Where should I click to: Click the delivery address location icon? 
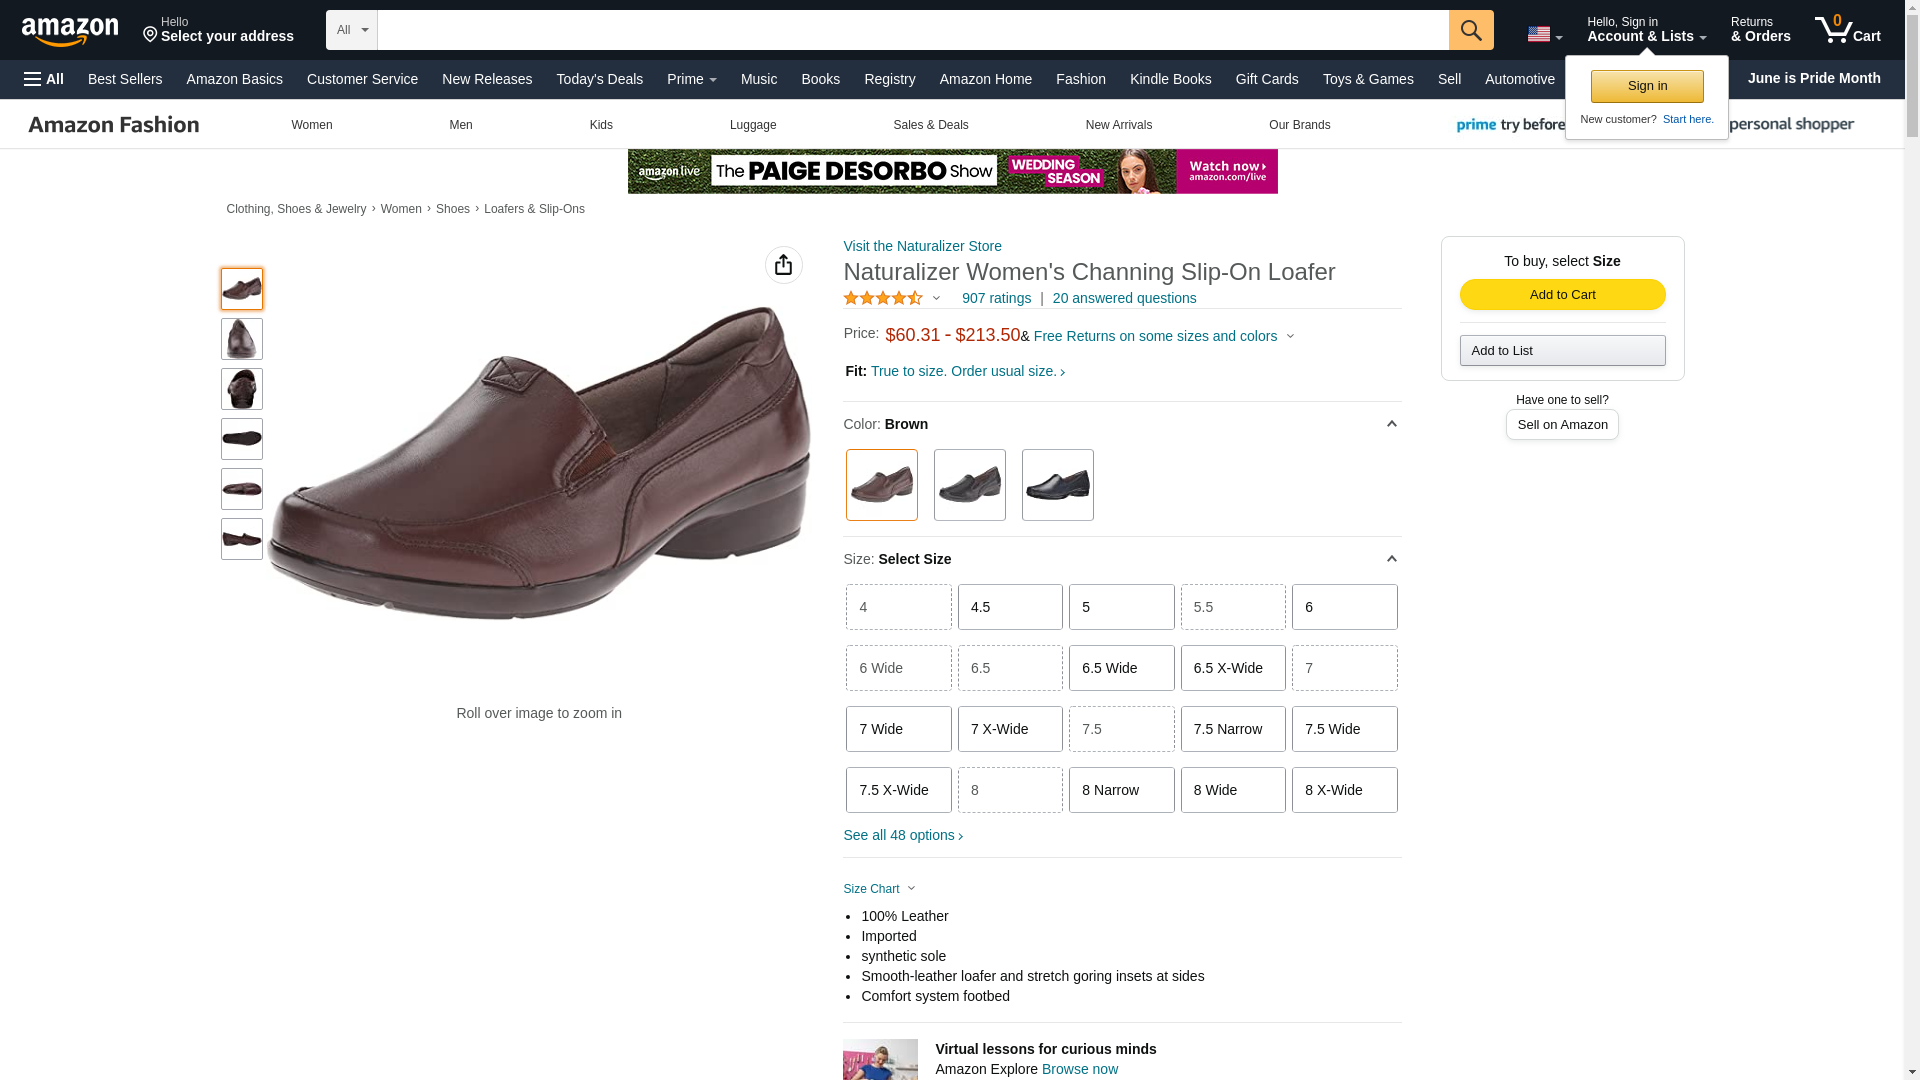[151, 36]
